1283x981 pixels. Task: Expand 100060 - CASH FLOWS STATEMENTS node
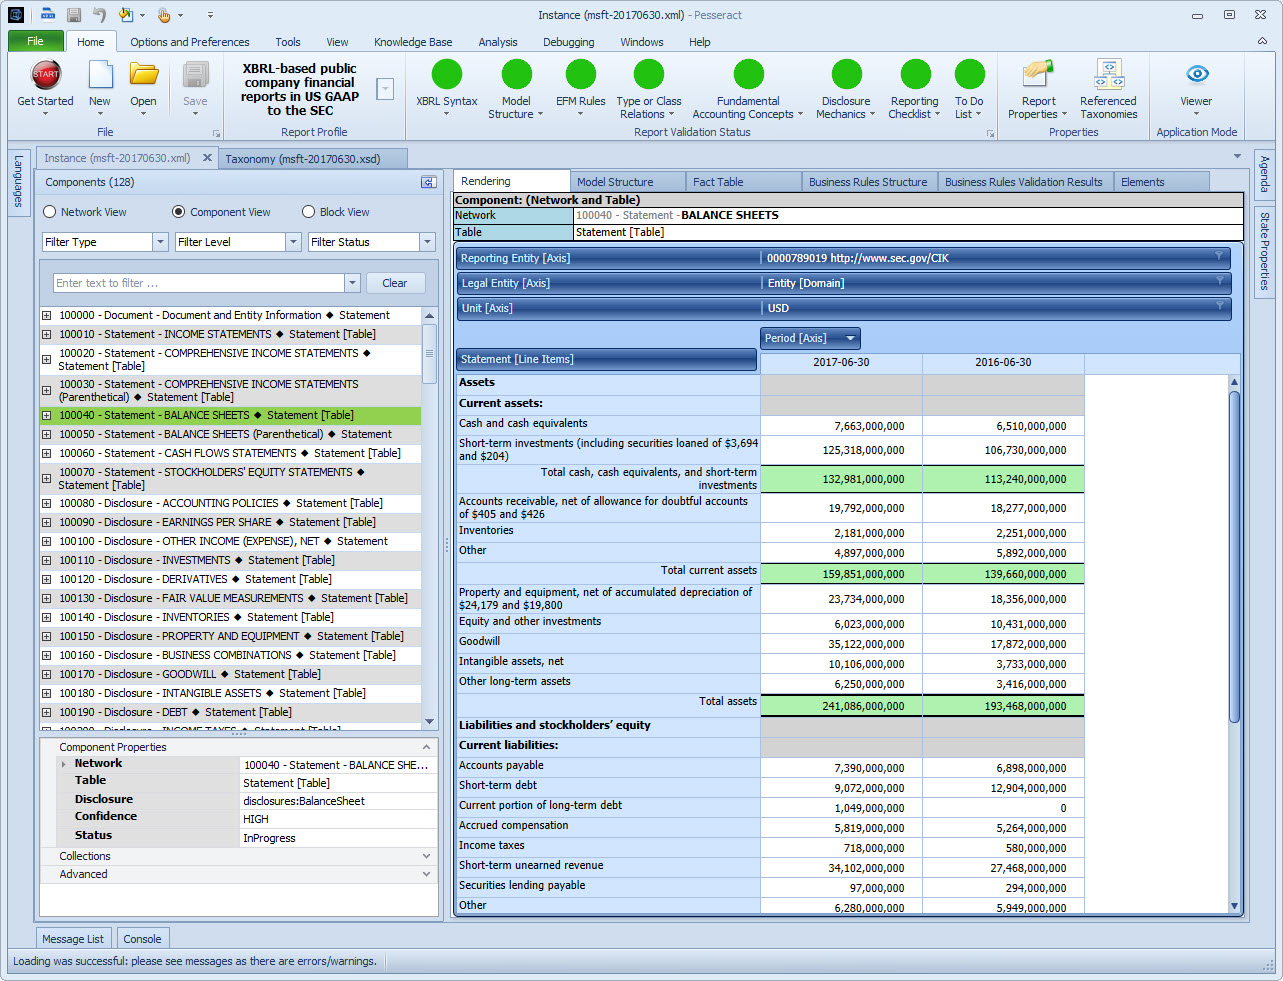coord(46,453)
